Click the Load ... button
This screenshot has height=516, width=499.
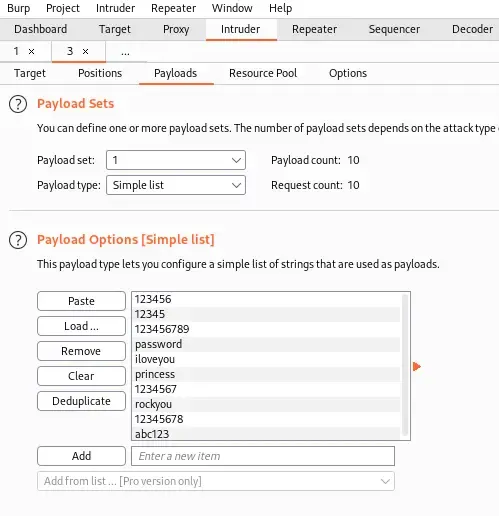pos(81,326)
